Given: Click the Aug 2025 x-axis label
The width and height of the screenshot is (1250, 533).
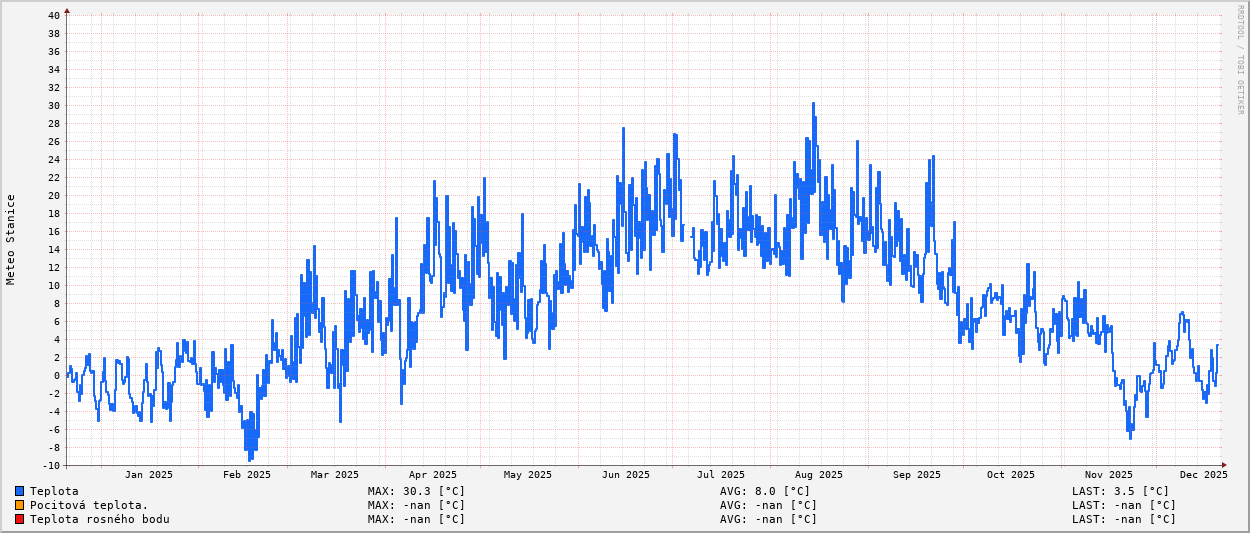Looking at the screenshot, I should [818, 475].
